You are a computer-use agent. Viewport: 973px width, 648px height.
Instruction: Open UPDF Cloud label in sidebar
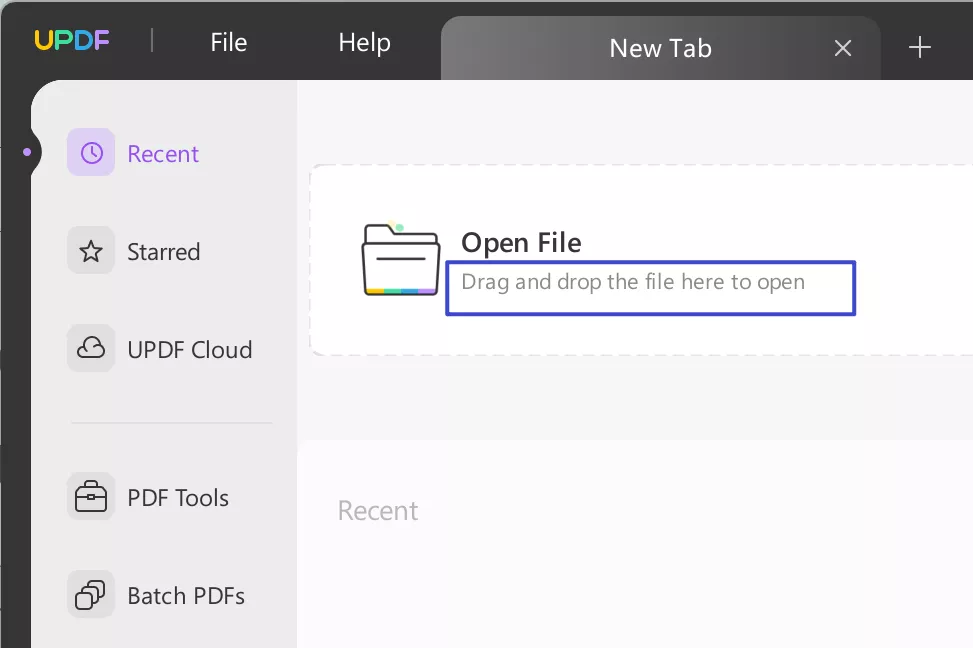[x=190, y=350]
